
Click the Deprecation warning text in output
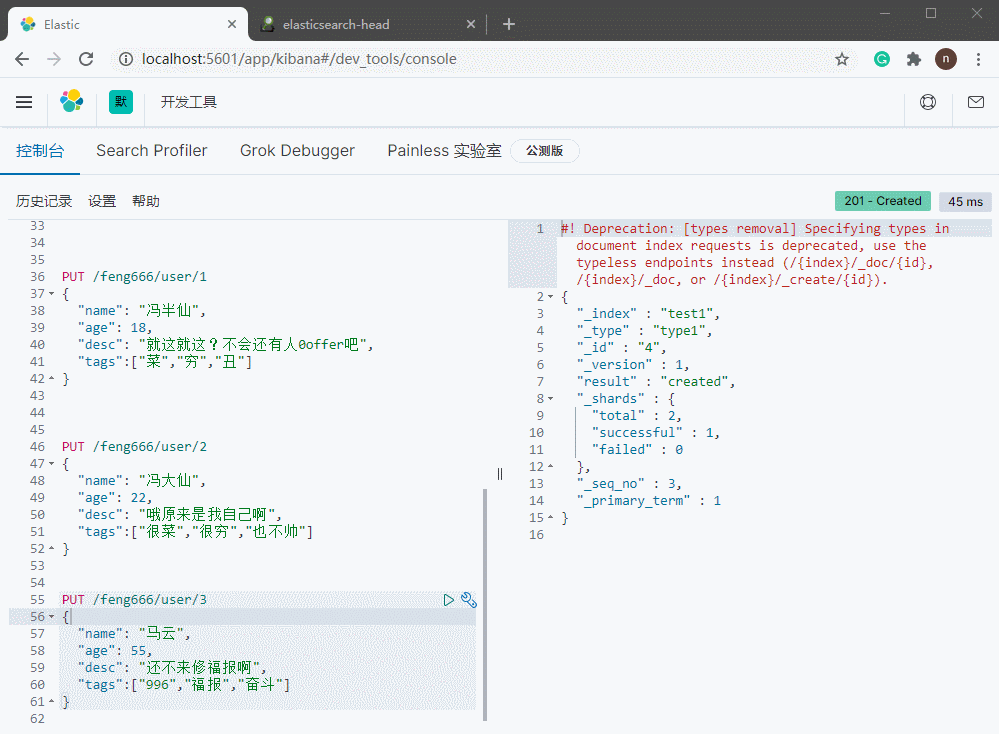point(755,254)
